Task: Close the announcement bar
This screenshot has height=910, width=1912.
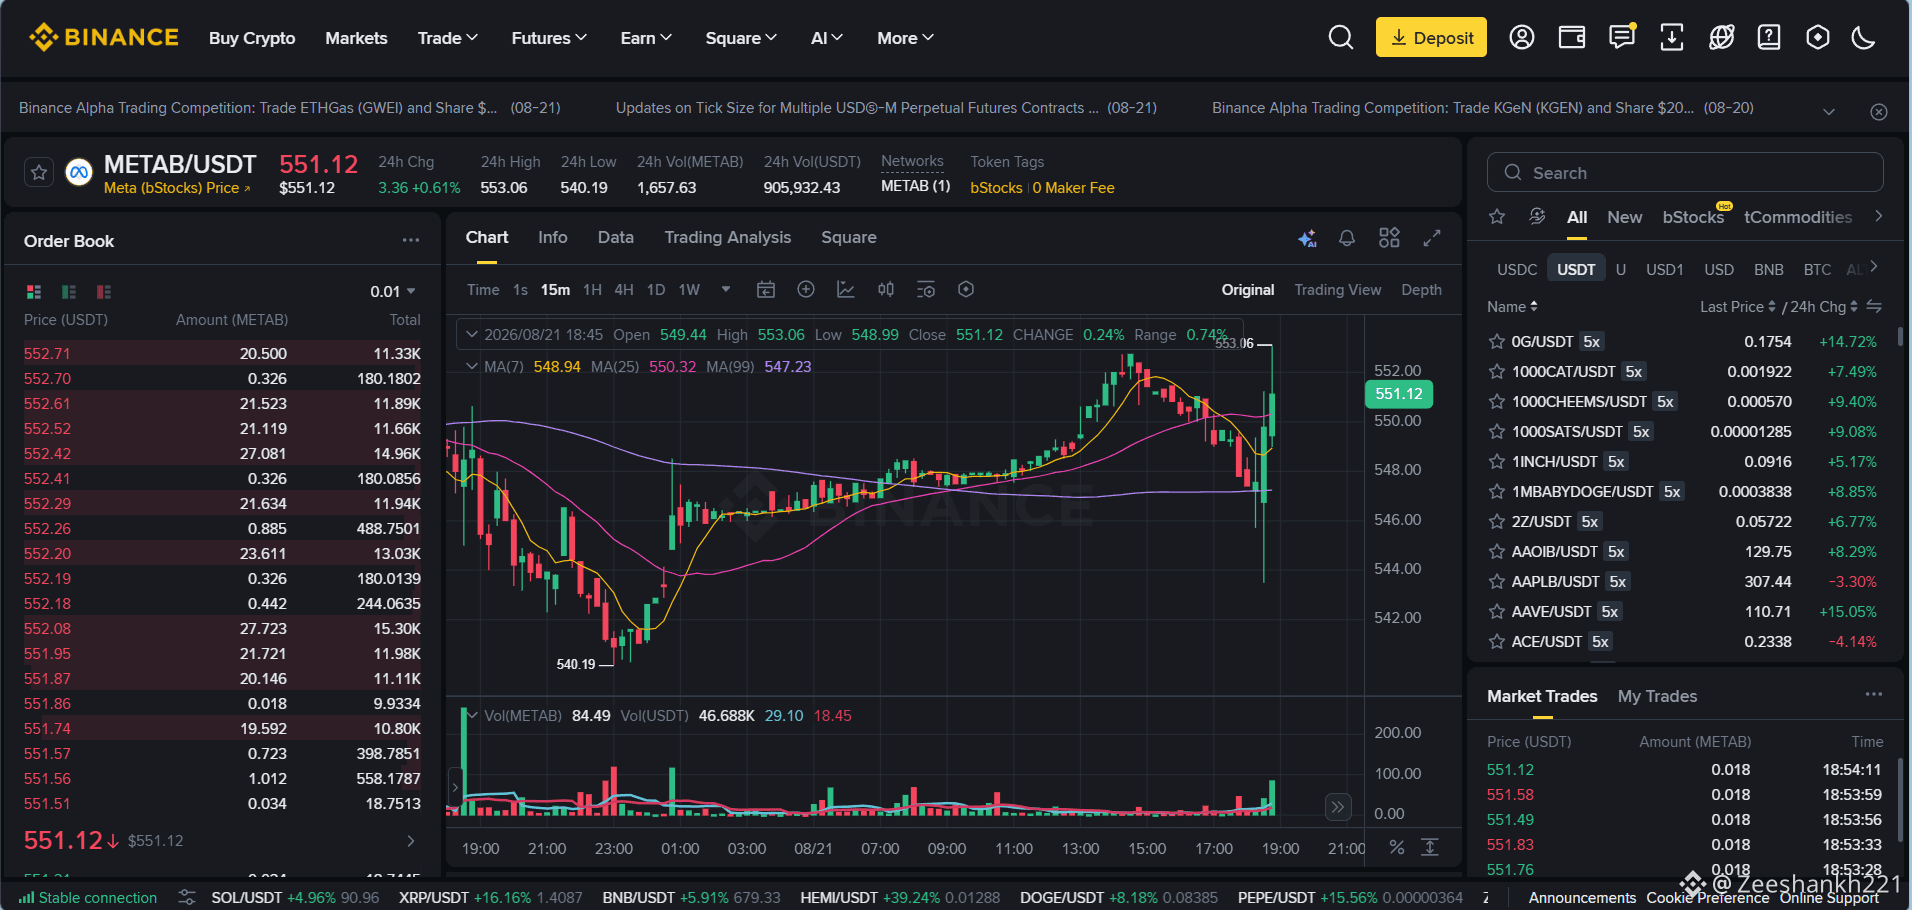Action: tap(1879, 112)
